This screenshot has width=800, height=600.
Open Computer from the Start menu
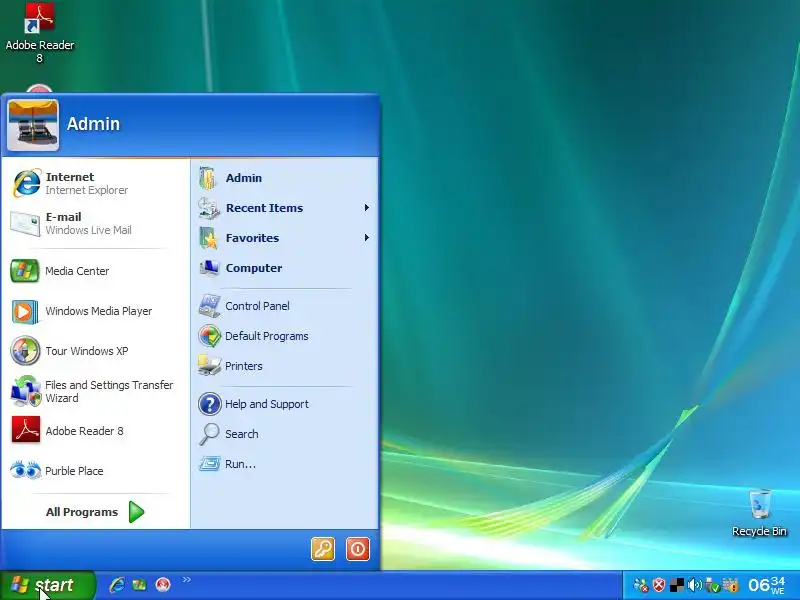(284, 268)
